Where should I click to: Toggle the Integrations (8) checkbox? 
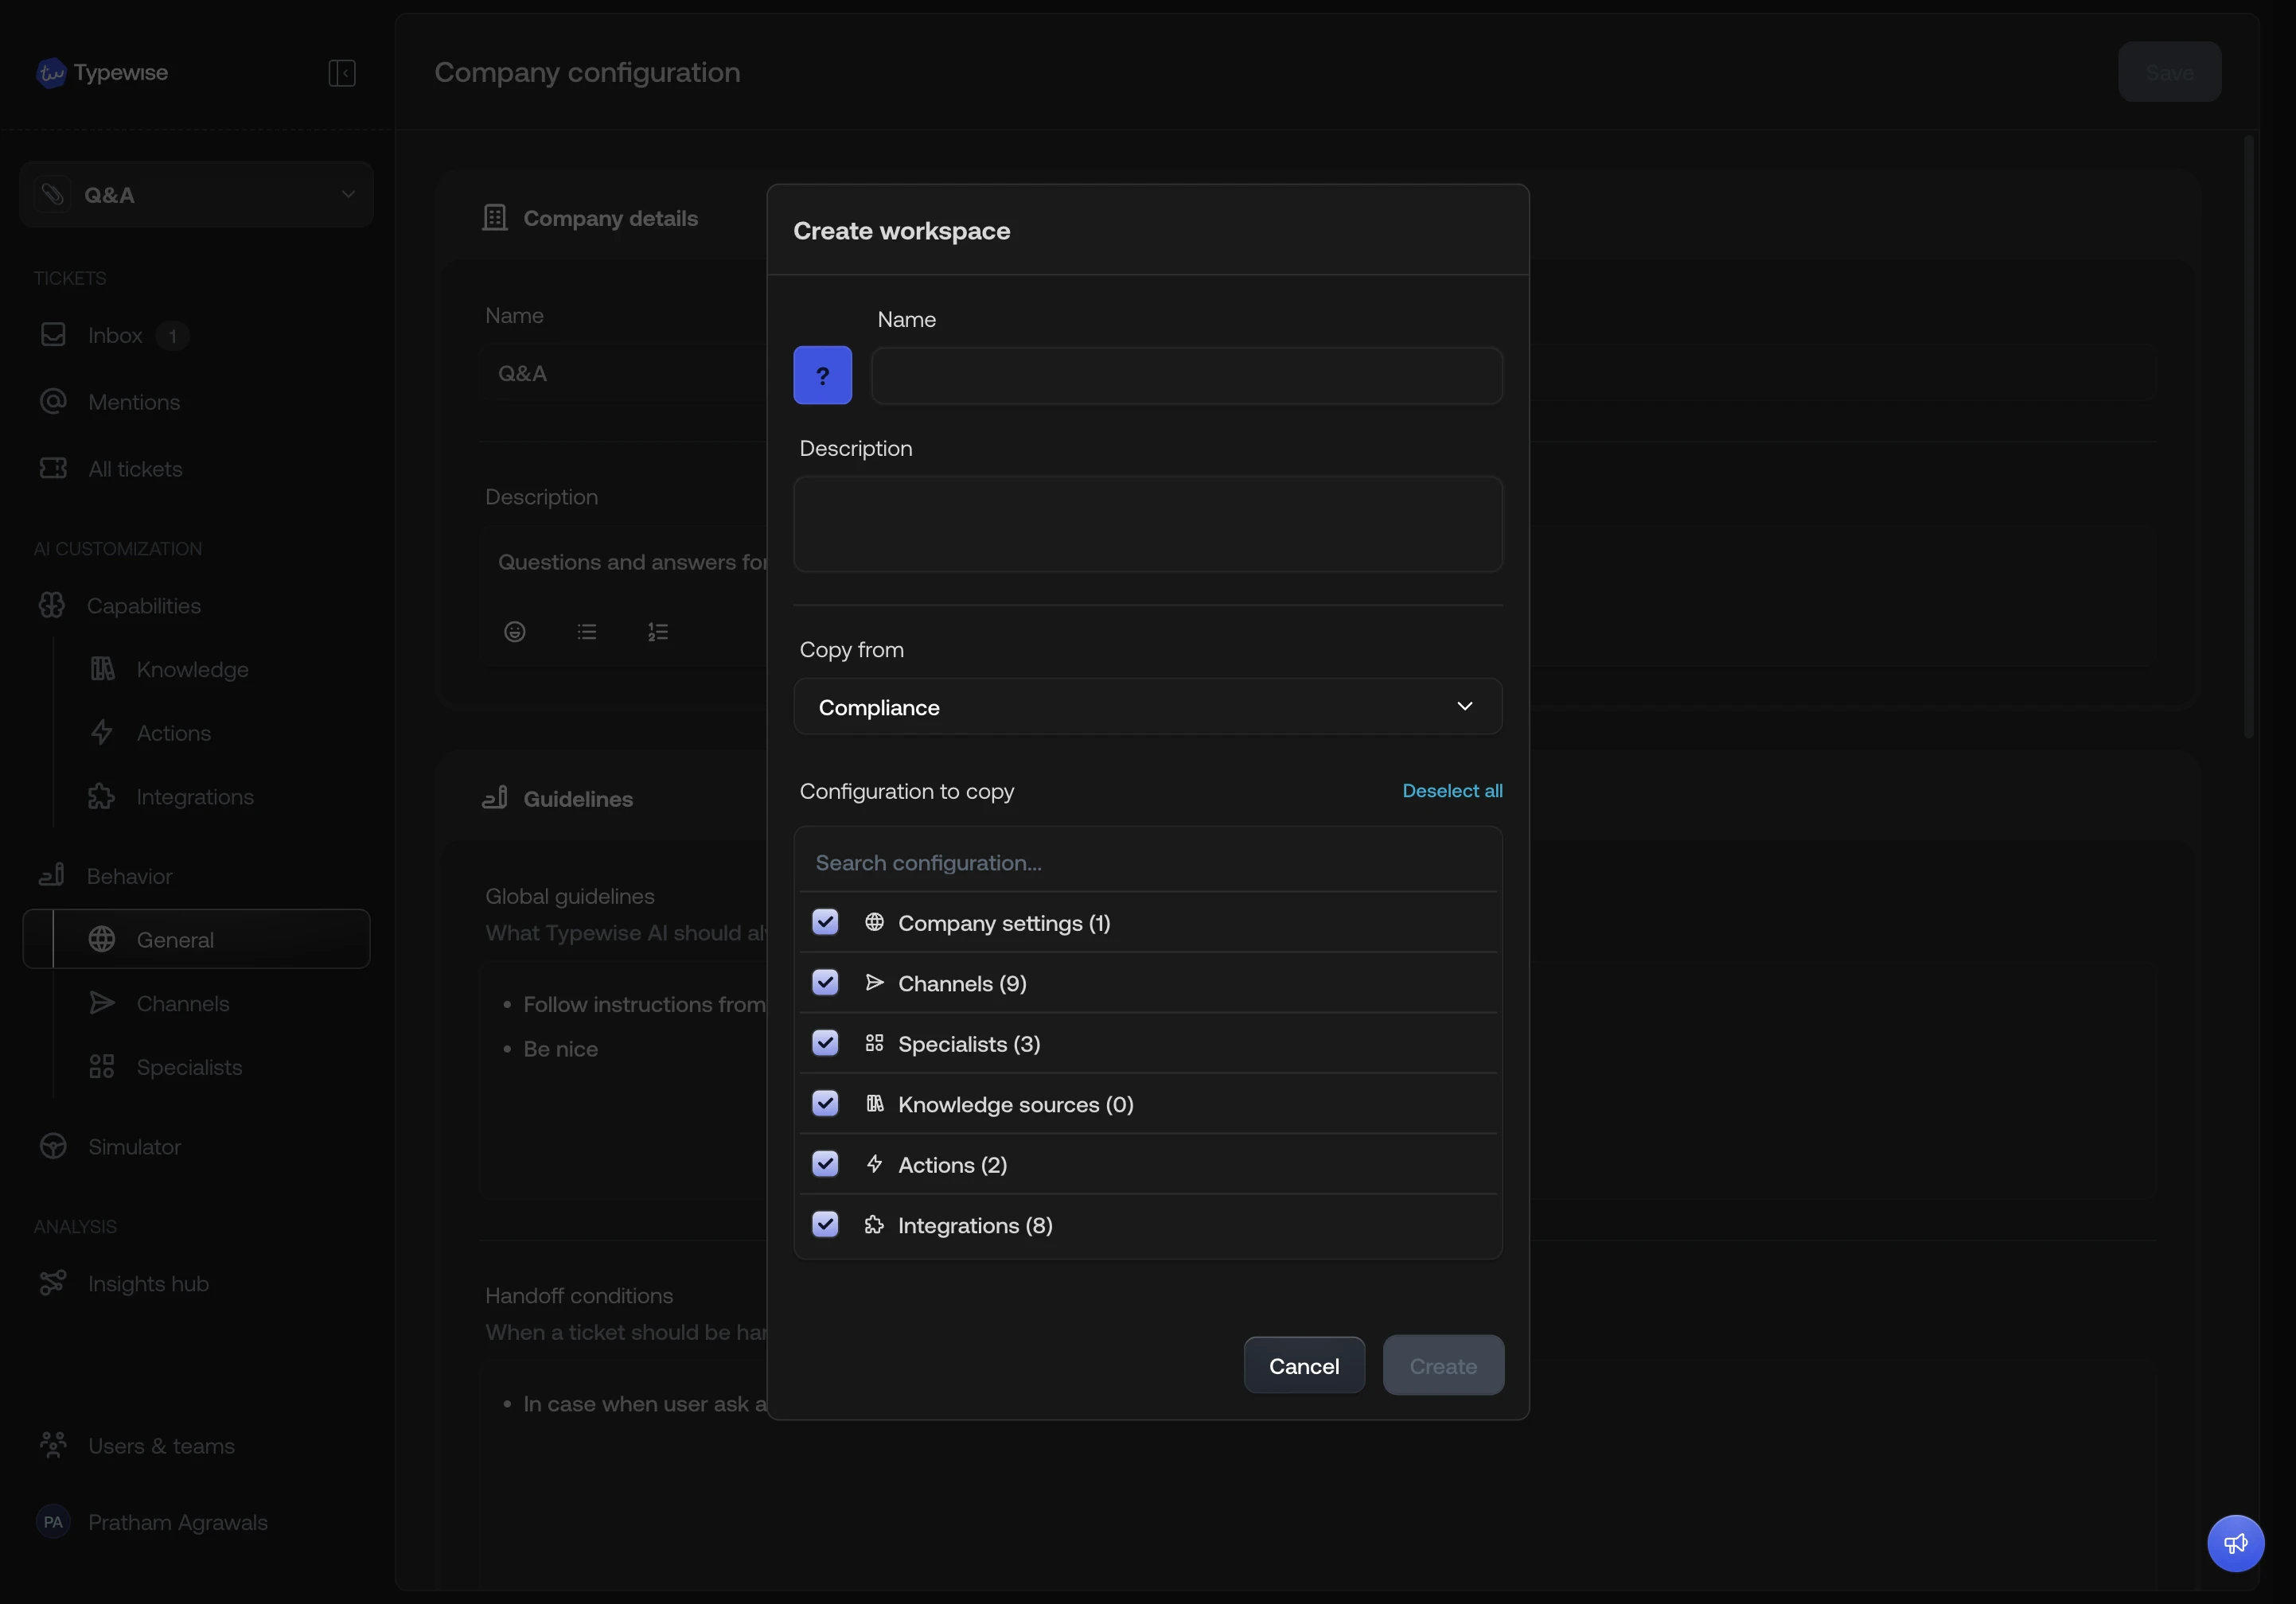(824, 1224)
